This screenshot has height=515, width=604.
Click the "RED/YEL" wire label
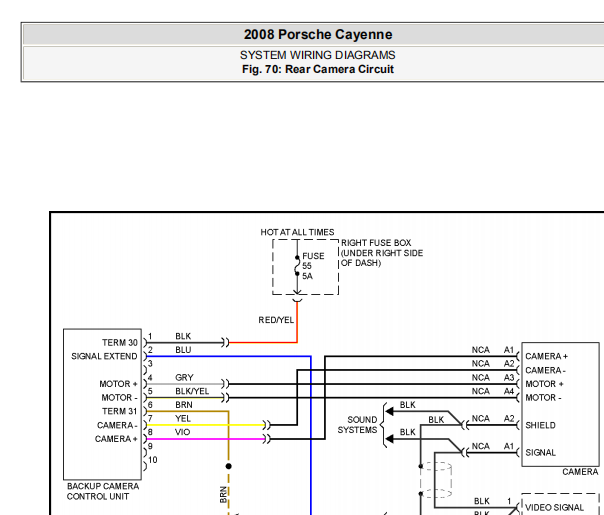(276, 320)
